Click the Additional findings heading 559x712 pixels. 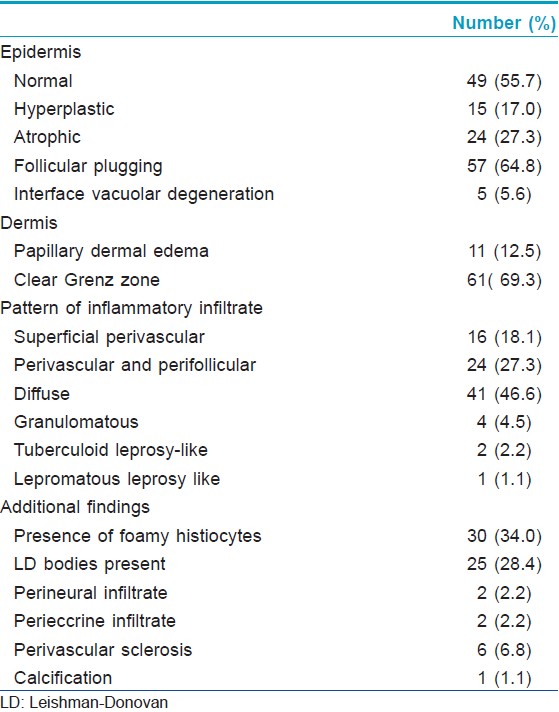click(x=75, y=507)
